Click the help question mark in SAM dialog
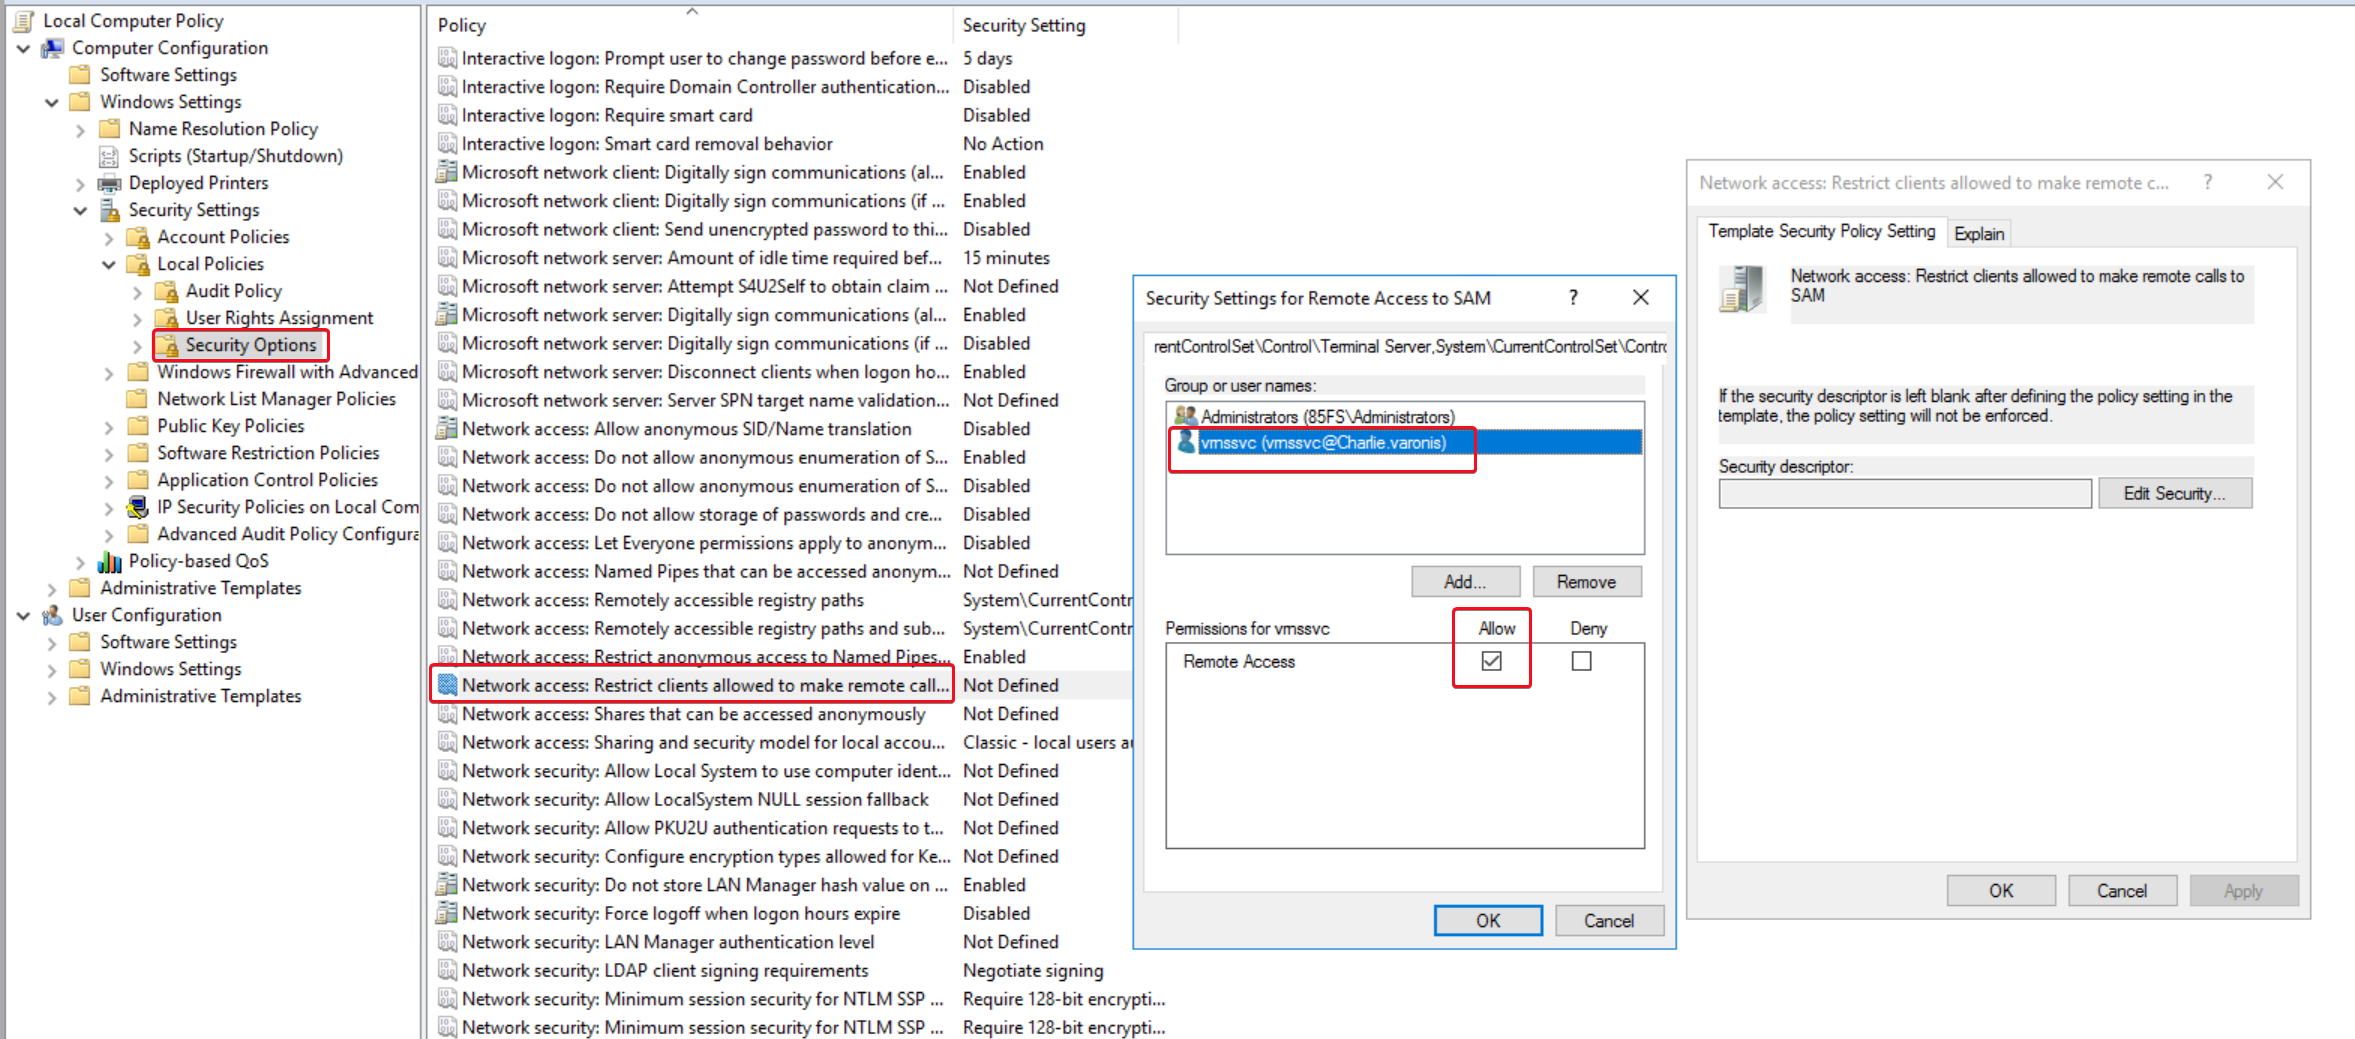This screenshot has width=2355, height=1039. pyautogui.click(x=1573, y=297)
